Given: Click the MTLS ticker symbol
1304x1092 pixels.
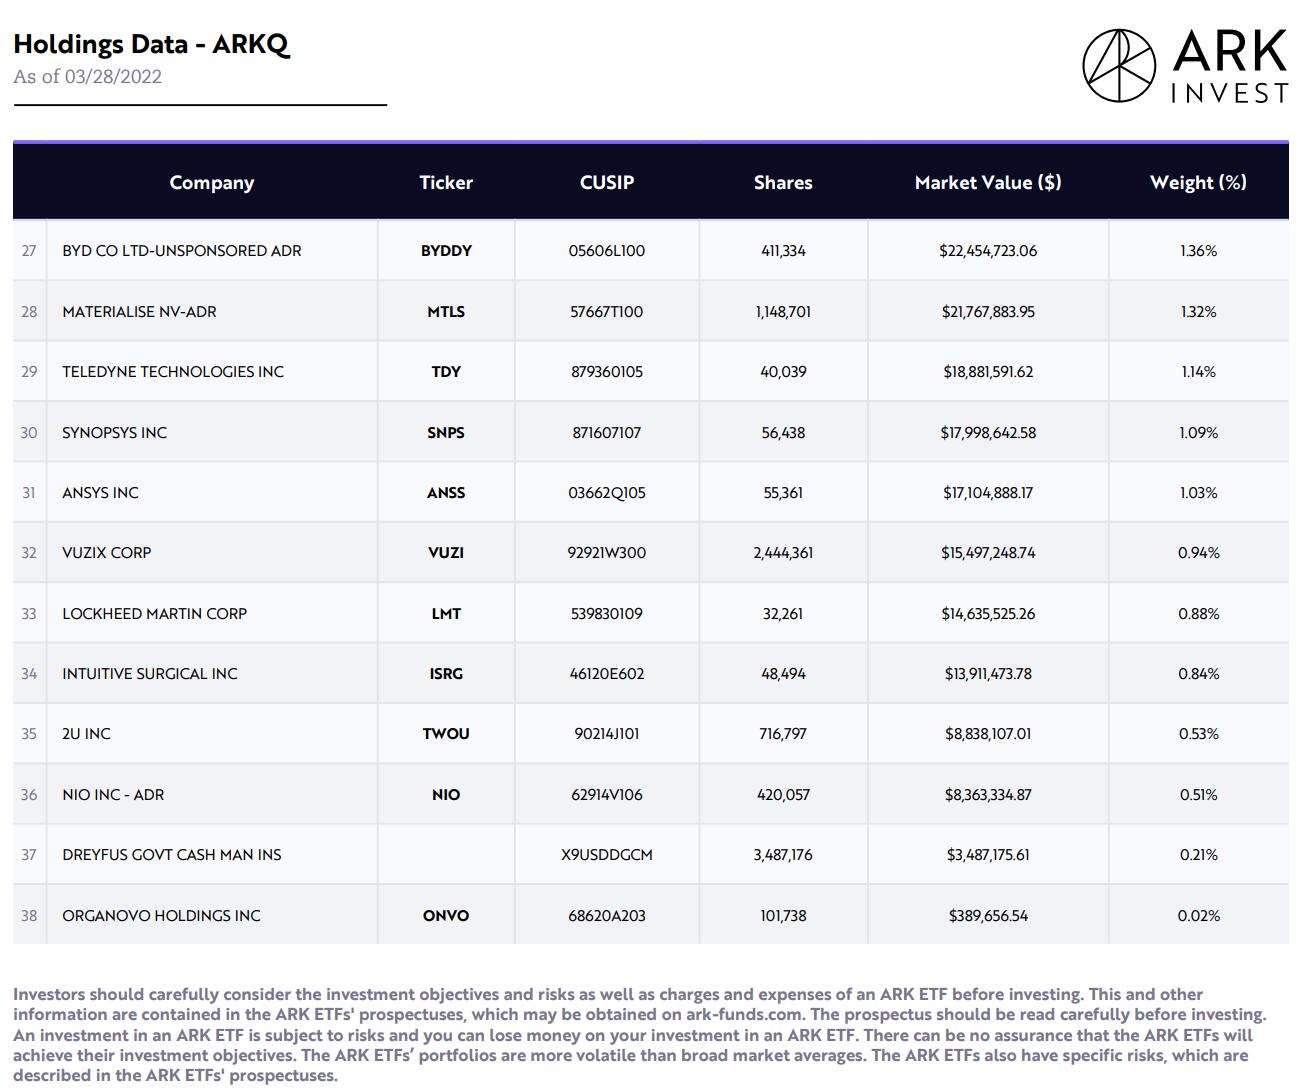Looking at the screenshot, I should [x=446, y=312].
